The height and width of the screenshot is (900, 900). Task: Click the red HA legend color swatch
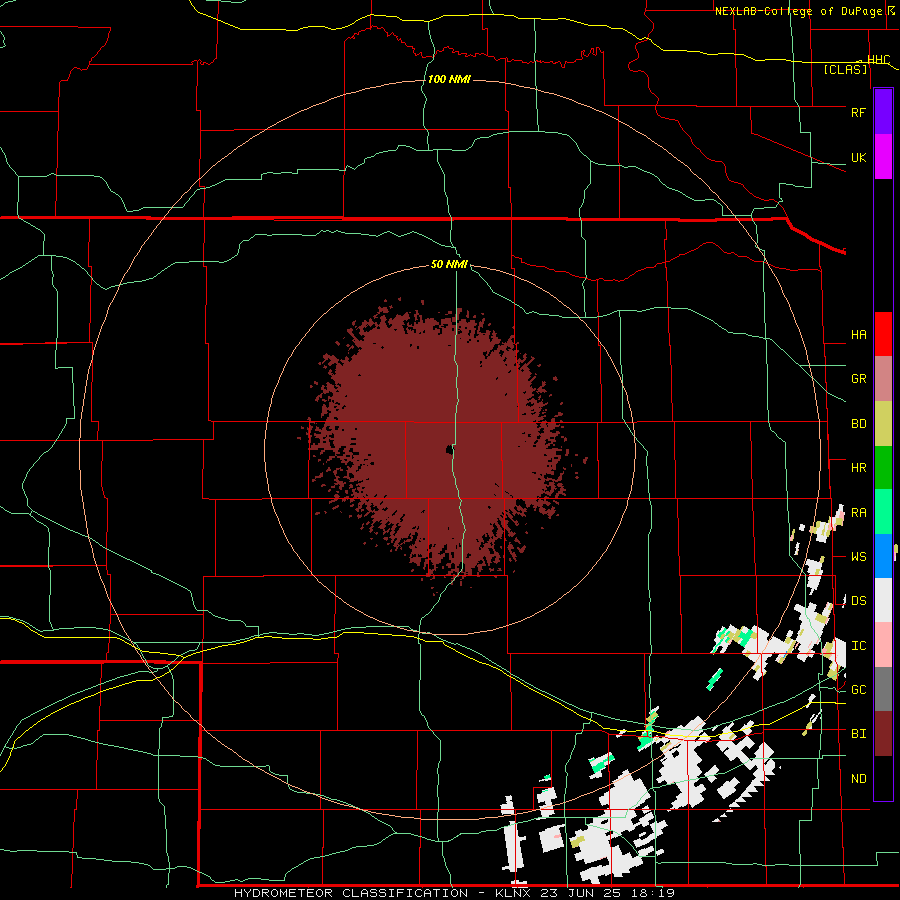(883, 334)
